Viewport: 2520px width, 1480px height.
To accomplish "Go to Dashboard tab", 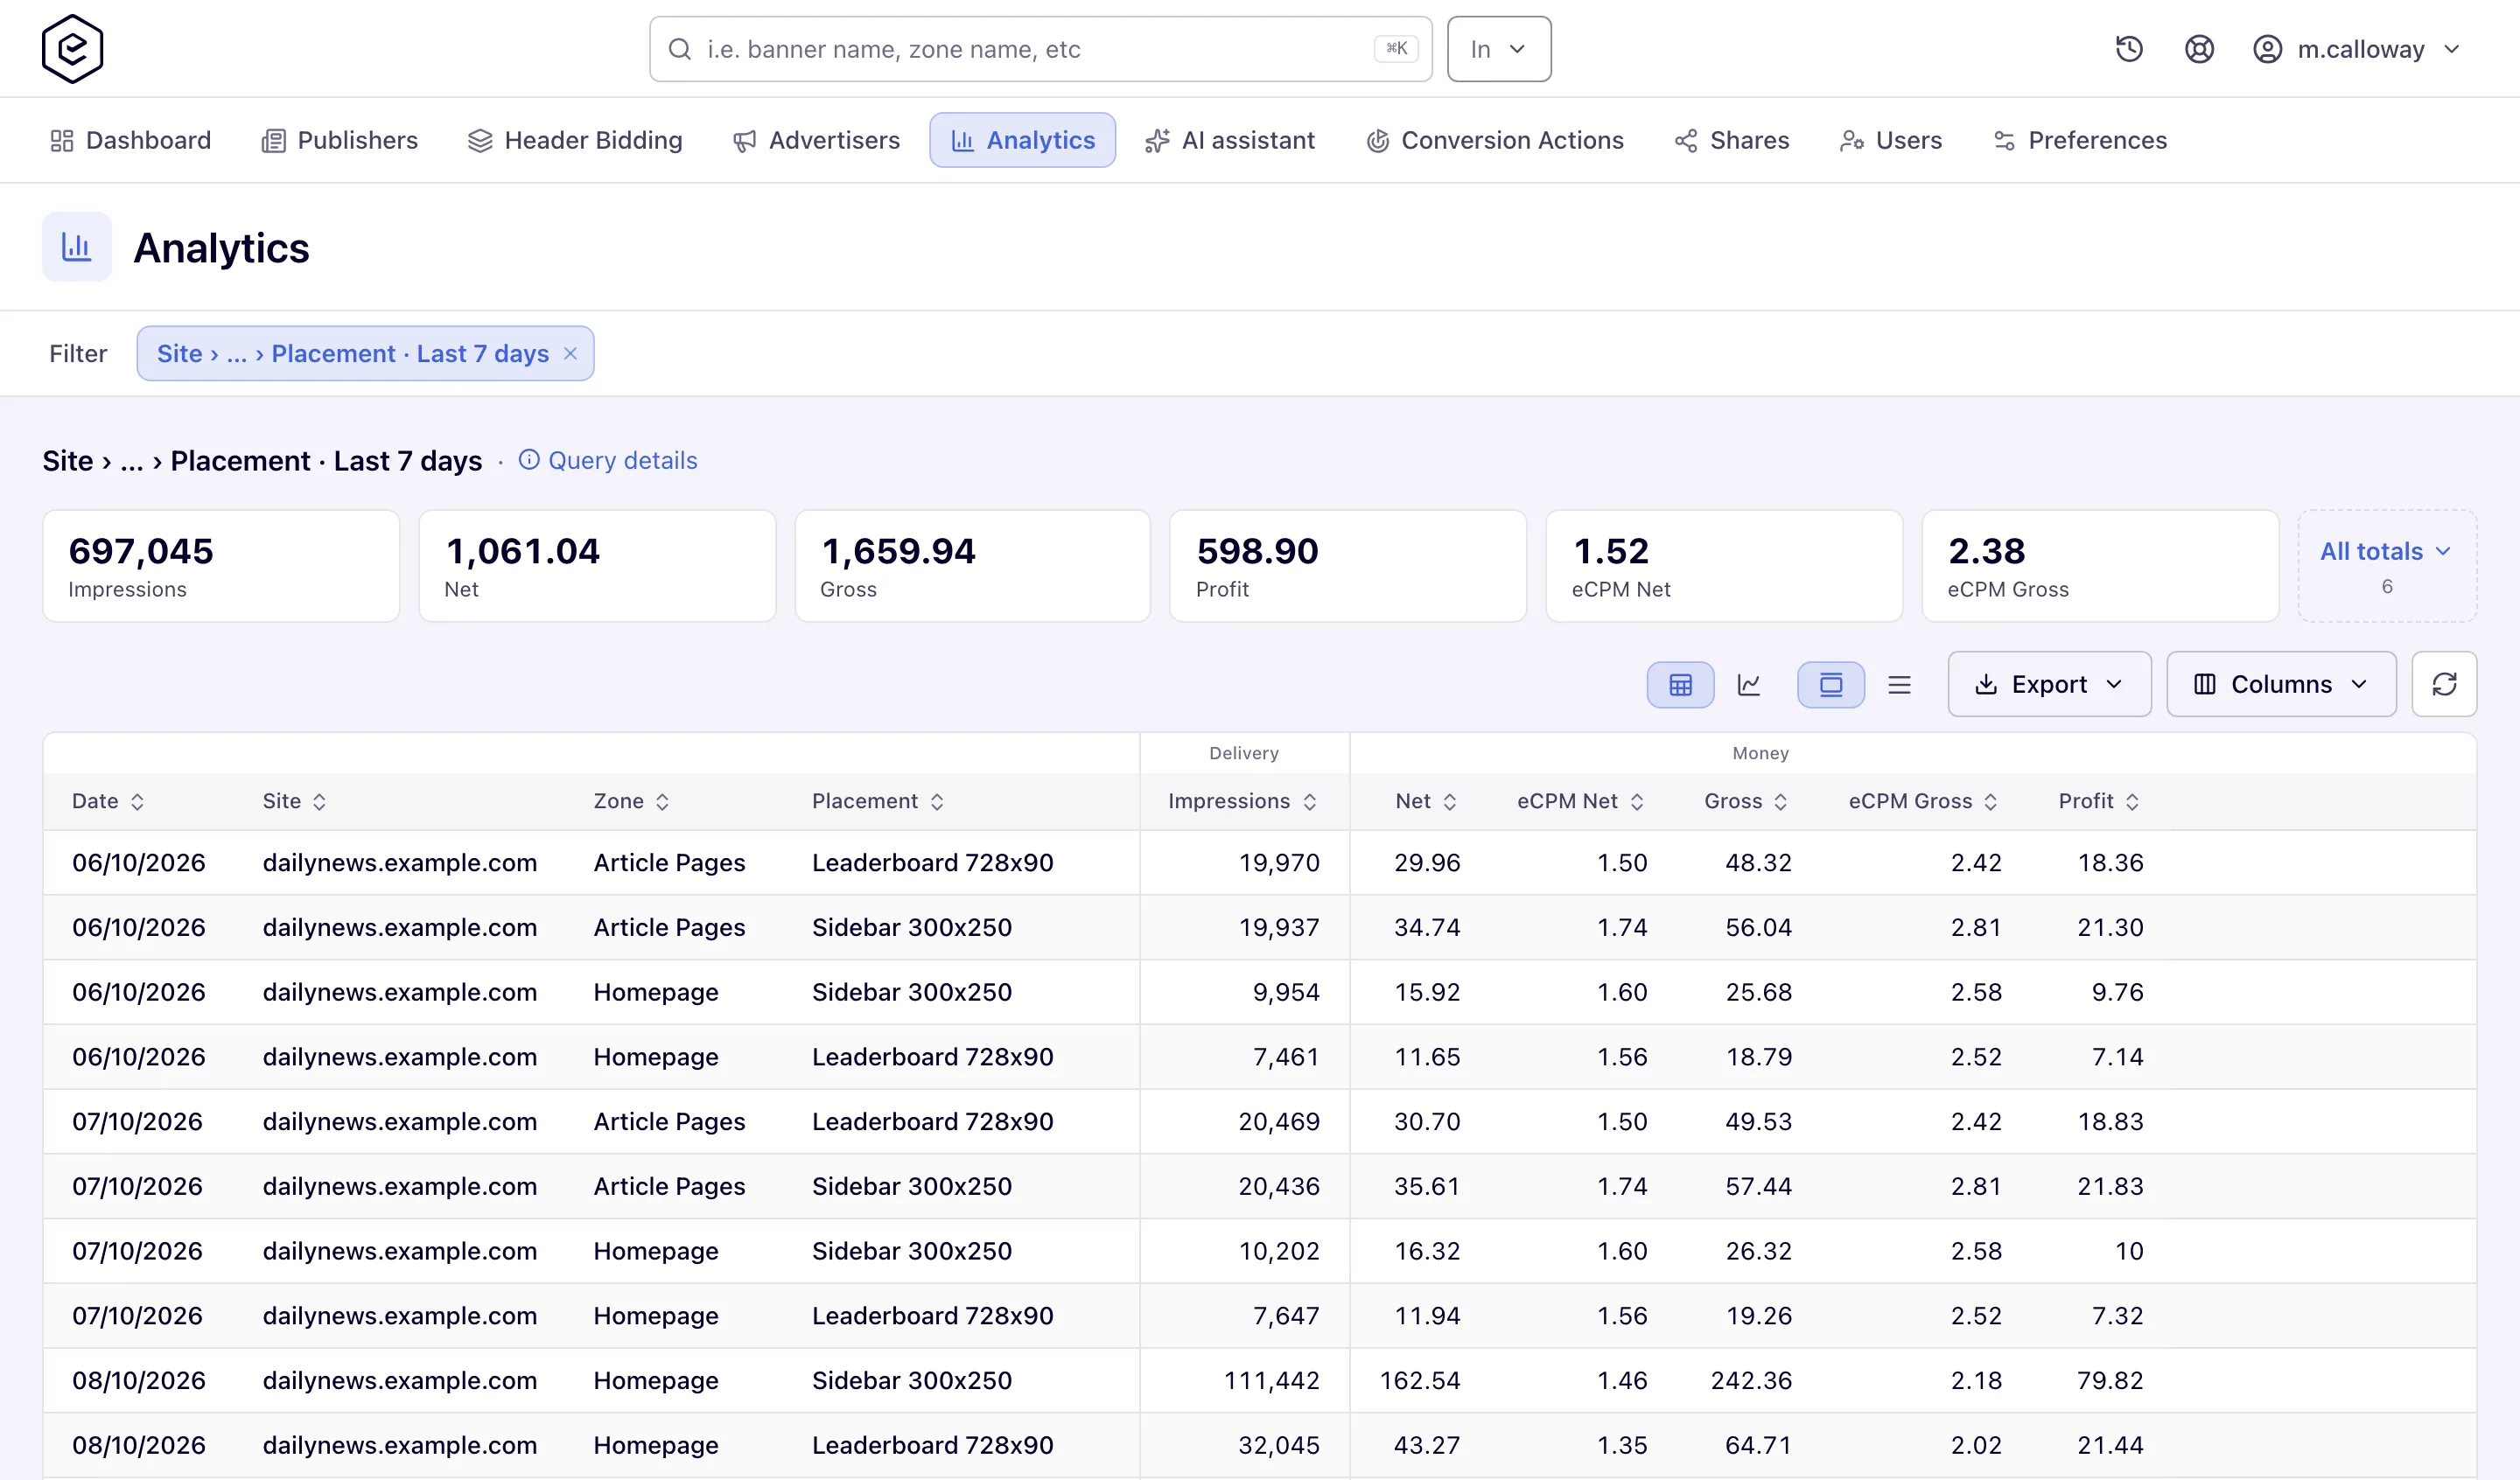I will coord(131,140).
